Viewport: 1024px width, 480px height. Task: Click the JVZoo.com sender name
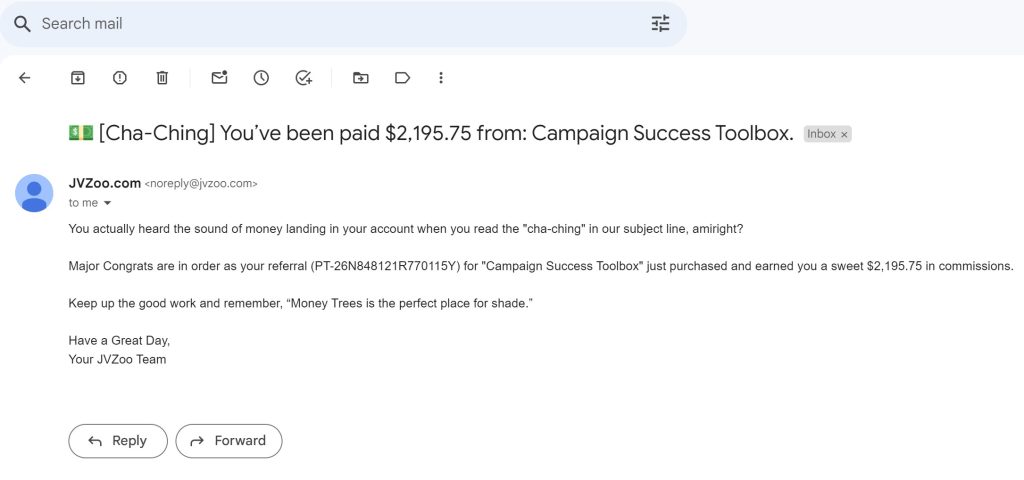point(104,184)
